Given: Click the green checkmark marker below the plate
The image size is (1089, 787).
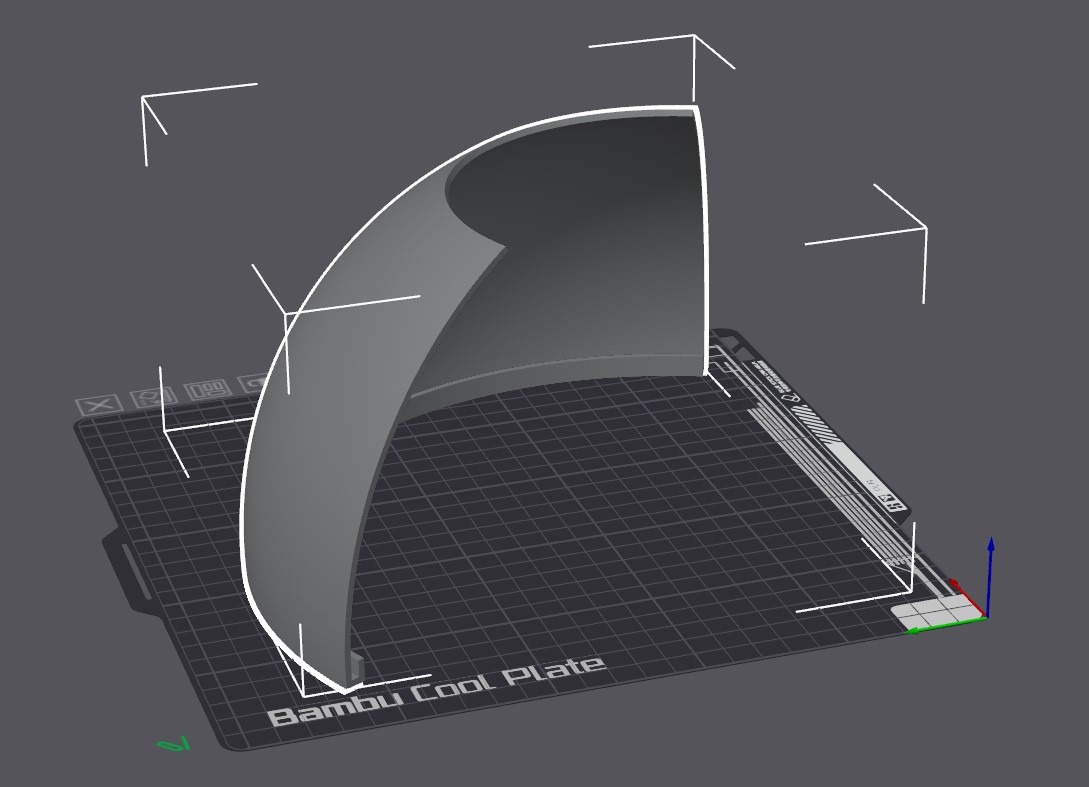Looking at the screenshot, I should point(174,744).
